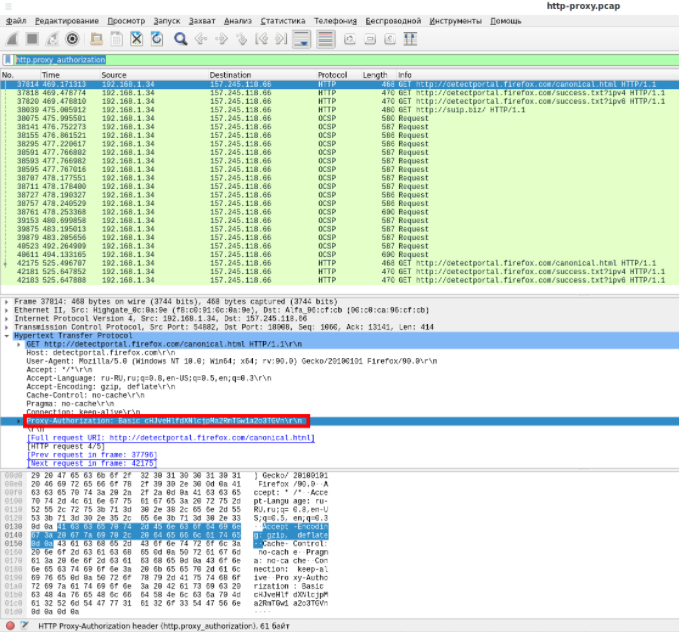This screenshot has height=632, width=679.
Task: Open capture options dialog
Action: pos(72,39)
